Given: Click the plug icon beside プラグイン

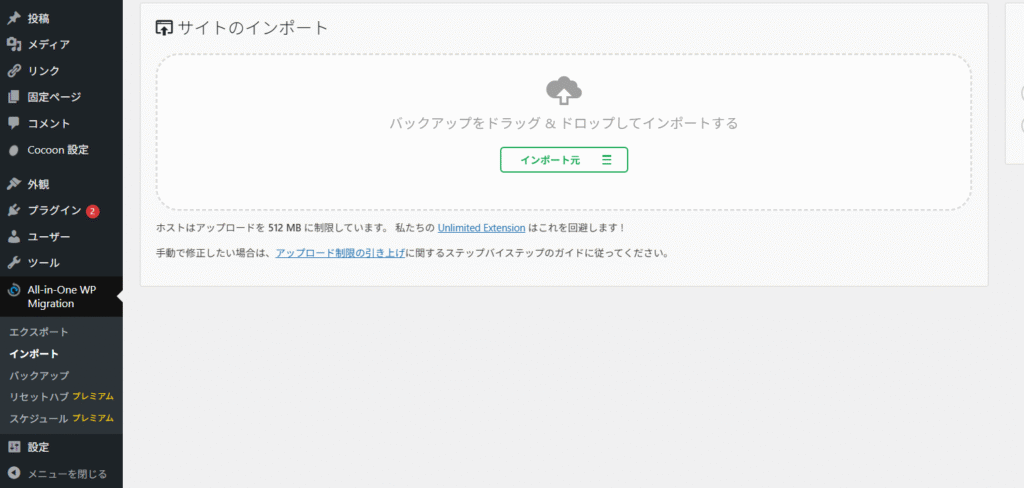Looking at the screenshot, I should 14,210.
